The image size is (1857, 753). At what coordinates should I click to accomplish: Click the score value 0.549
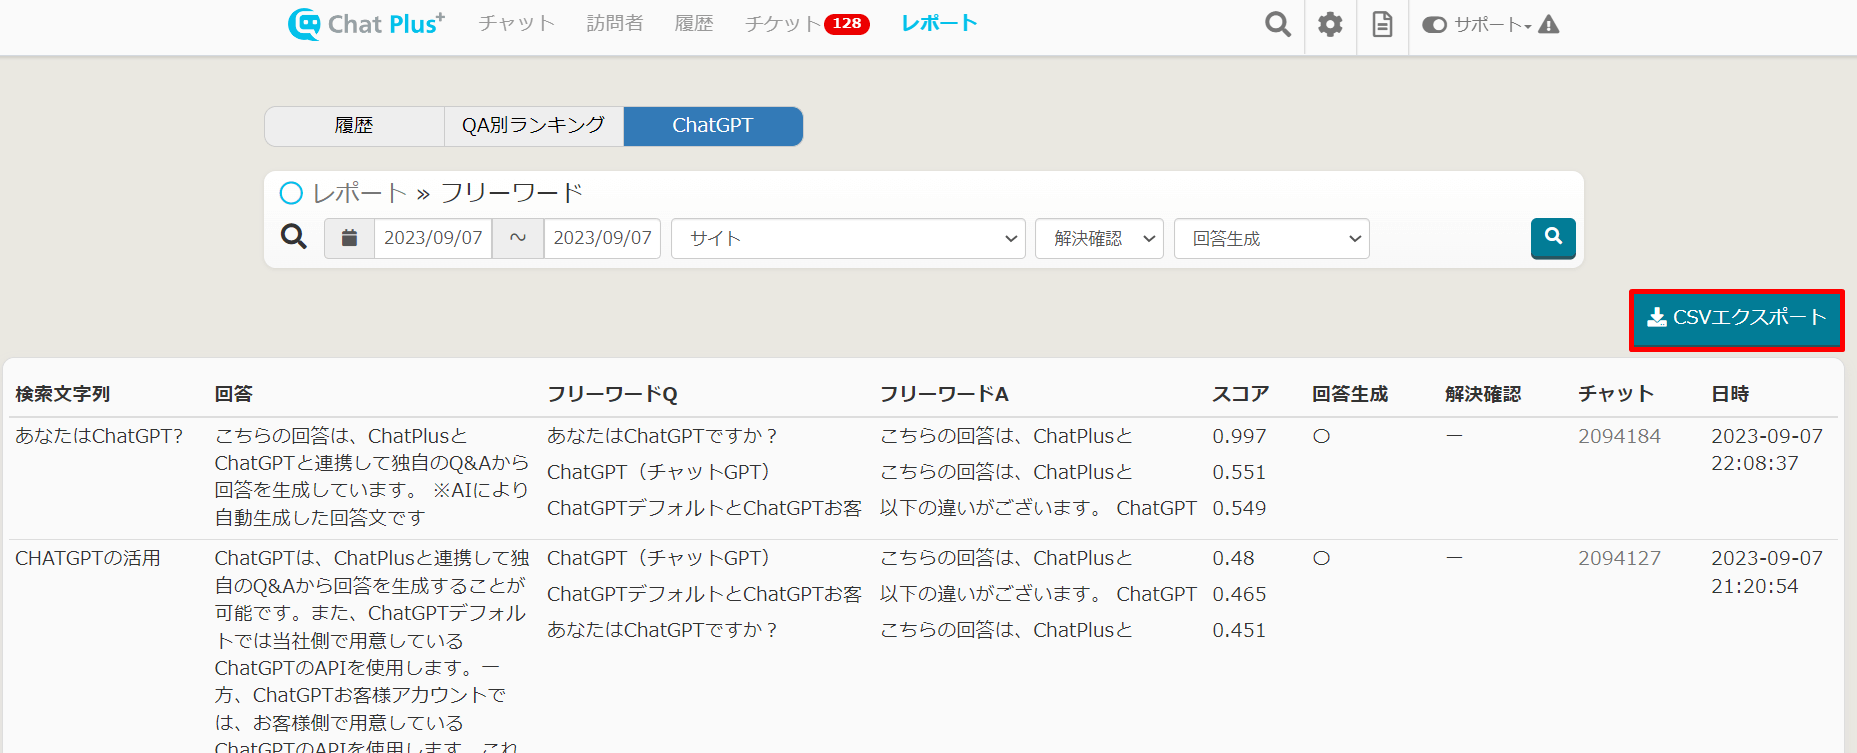(1239, 508)
